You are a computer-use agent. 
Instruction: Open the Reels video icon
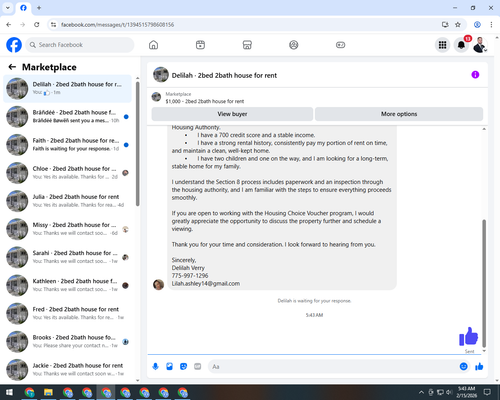(200, 45)
